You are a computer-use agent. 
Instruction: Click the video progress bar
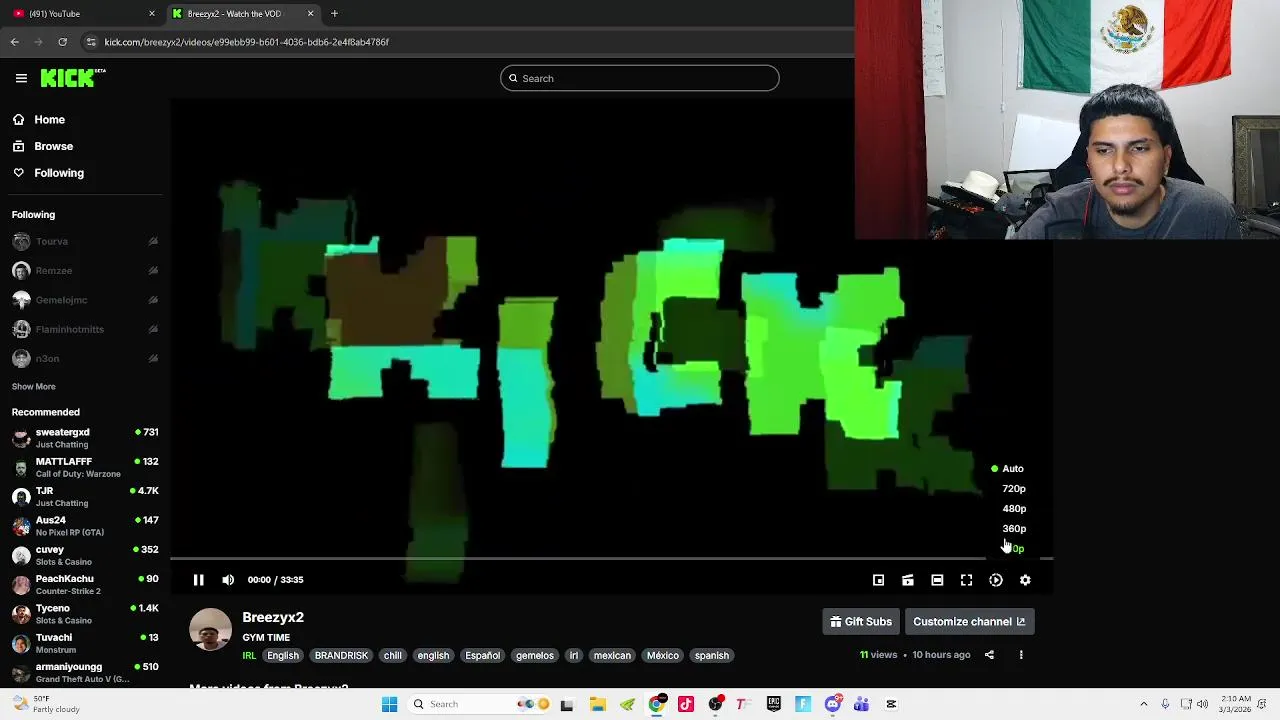[x=611, y=559]
